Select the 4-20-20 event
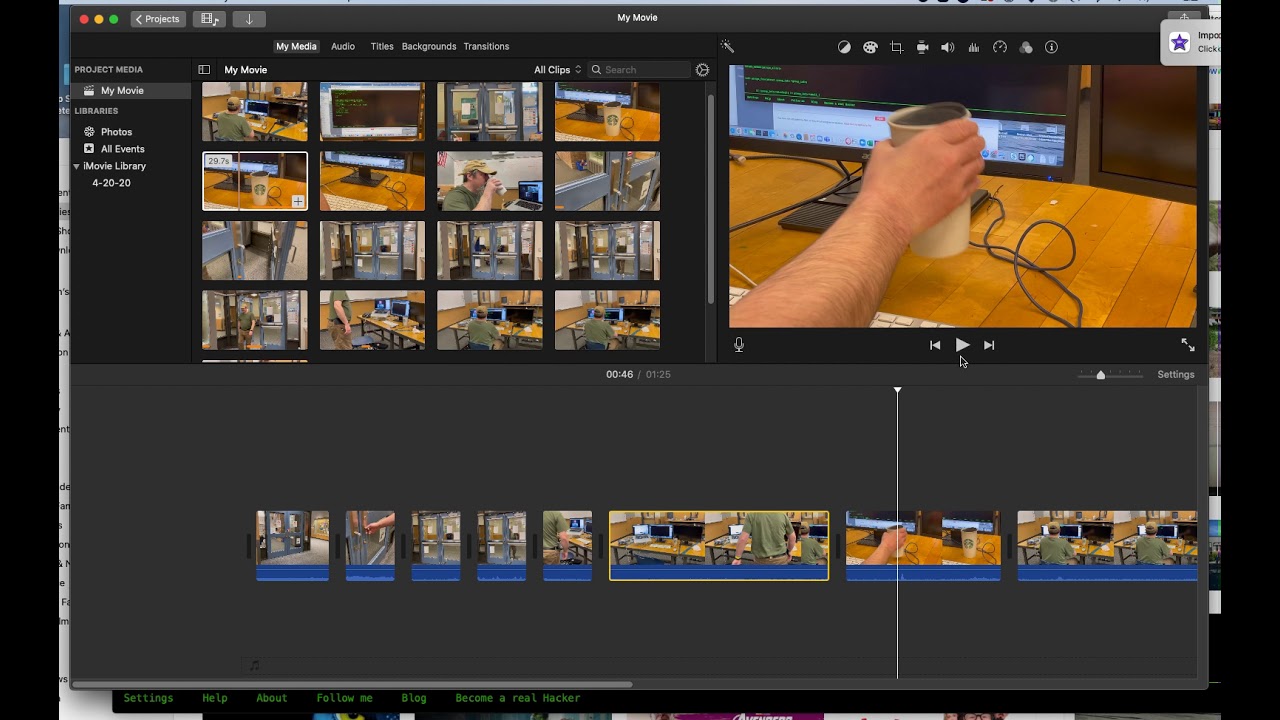1280x720 pixels. pos(111,183)
